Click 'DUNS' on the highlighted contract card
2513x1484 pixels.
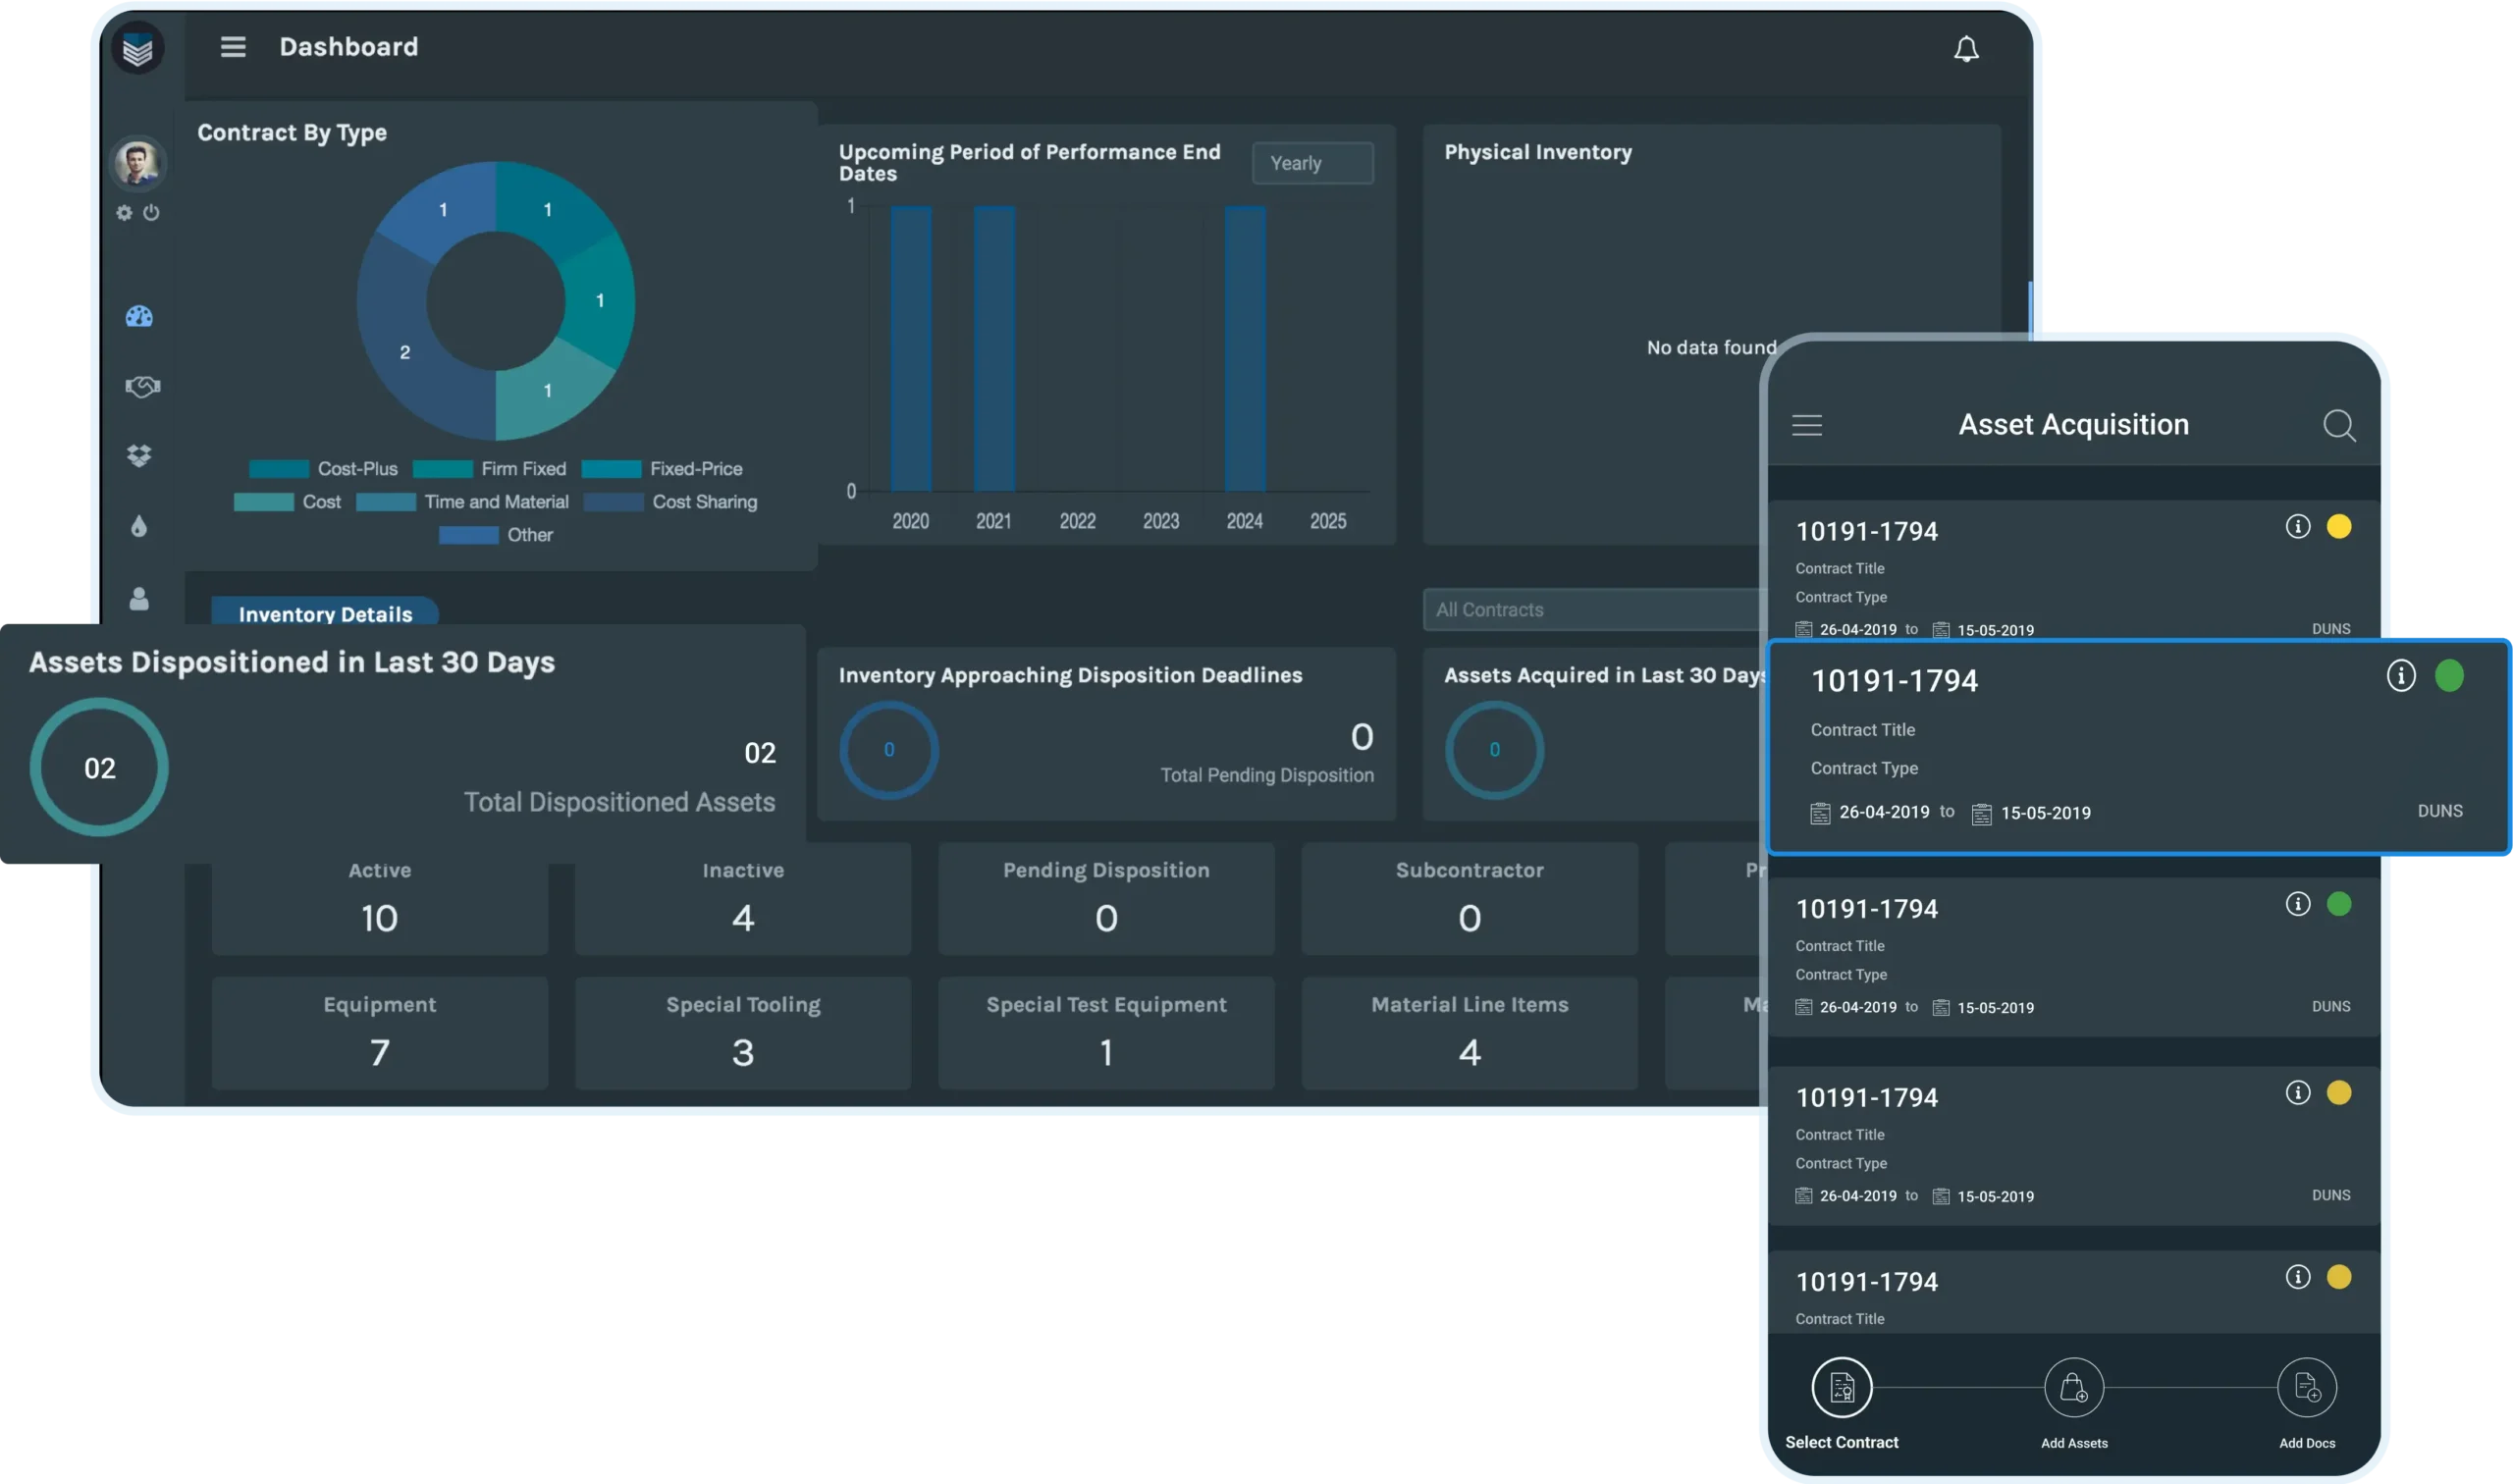tap(2439, 811)
